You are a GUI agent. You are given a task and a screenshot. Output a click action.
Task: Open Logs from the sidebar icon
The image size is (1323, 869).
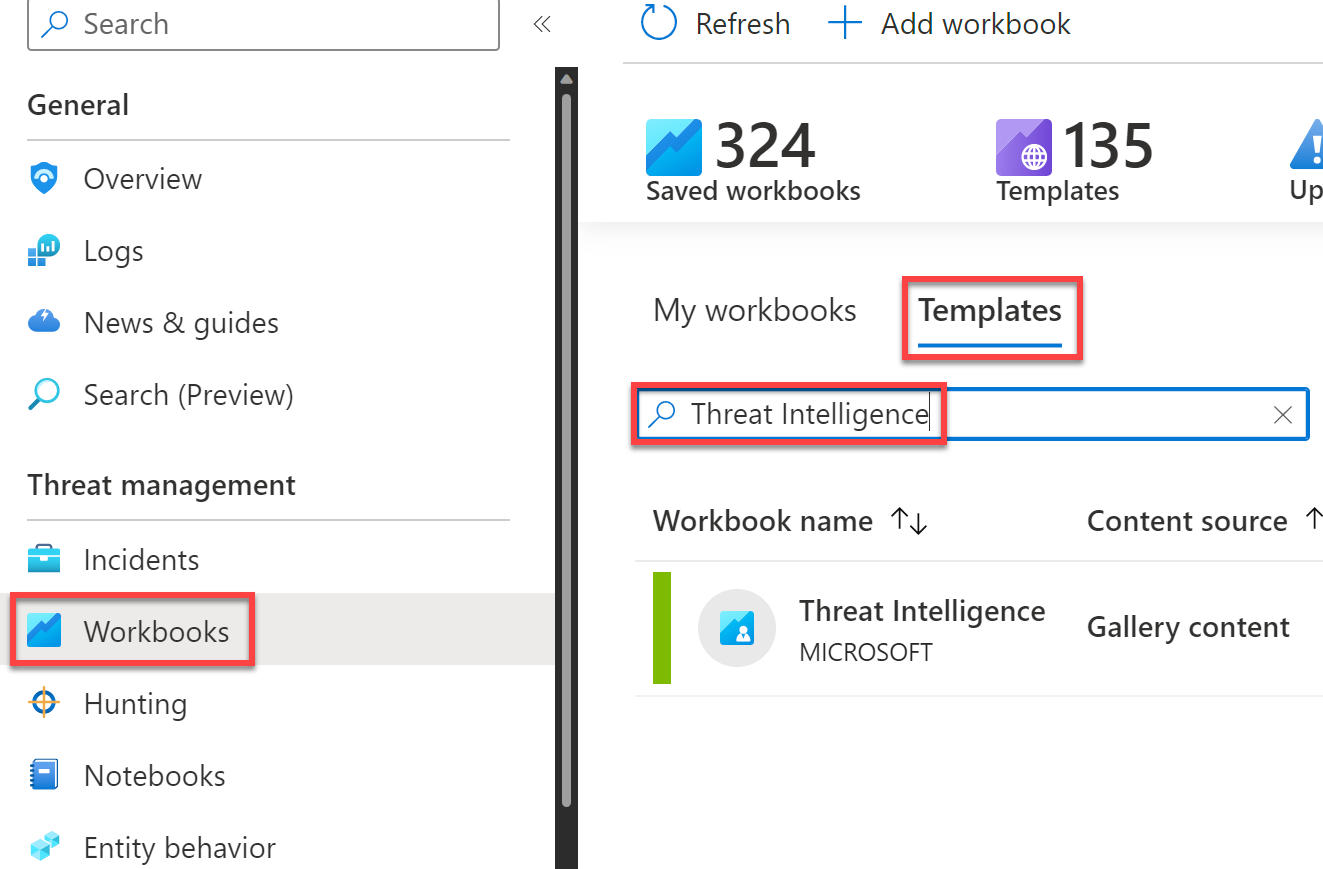tap(44, 251)
